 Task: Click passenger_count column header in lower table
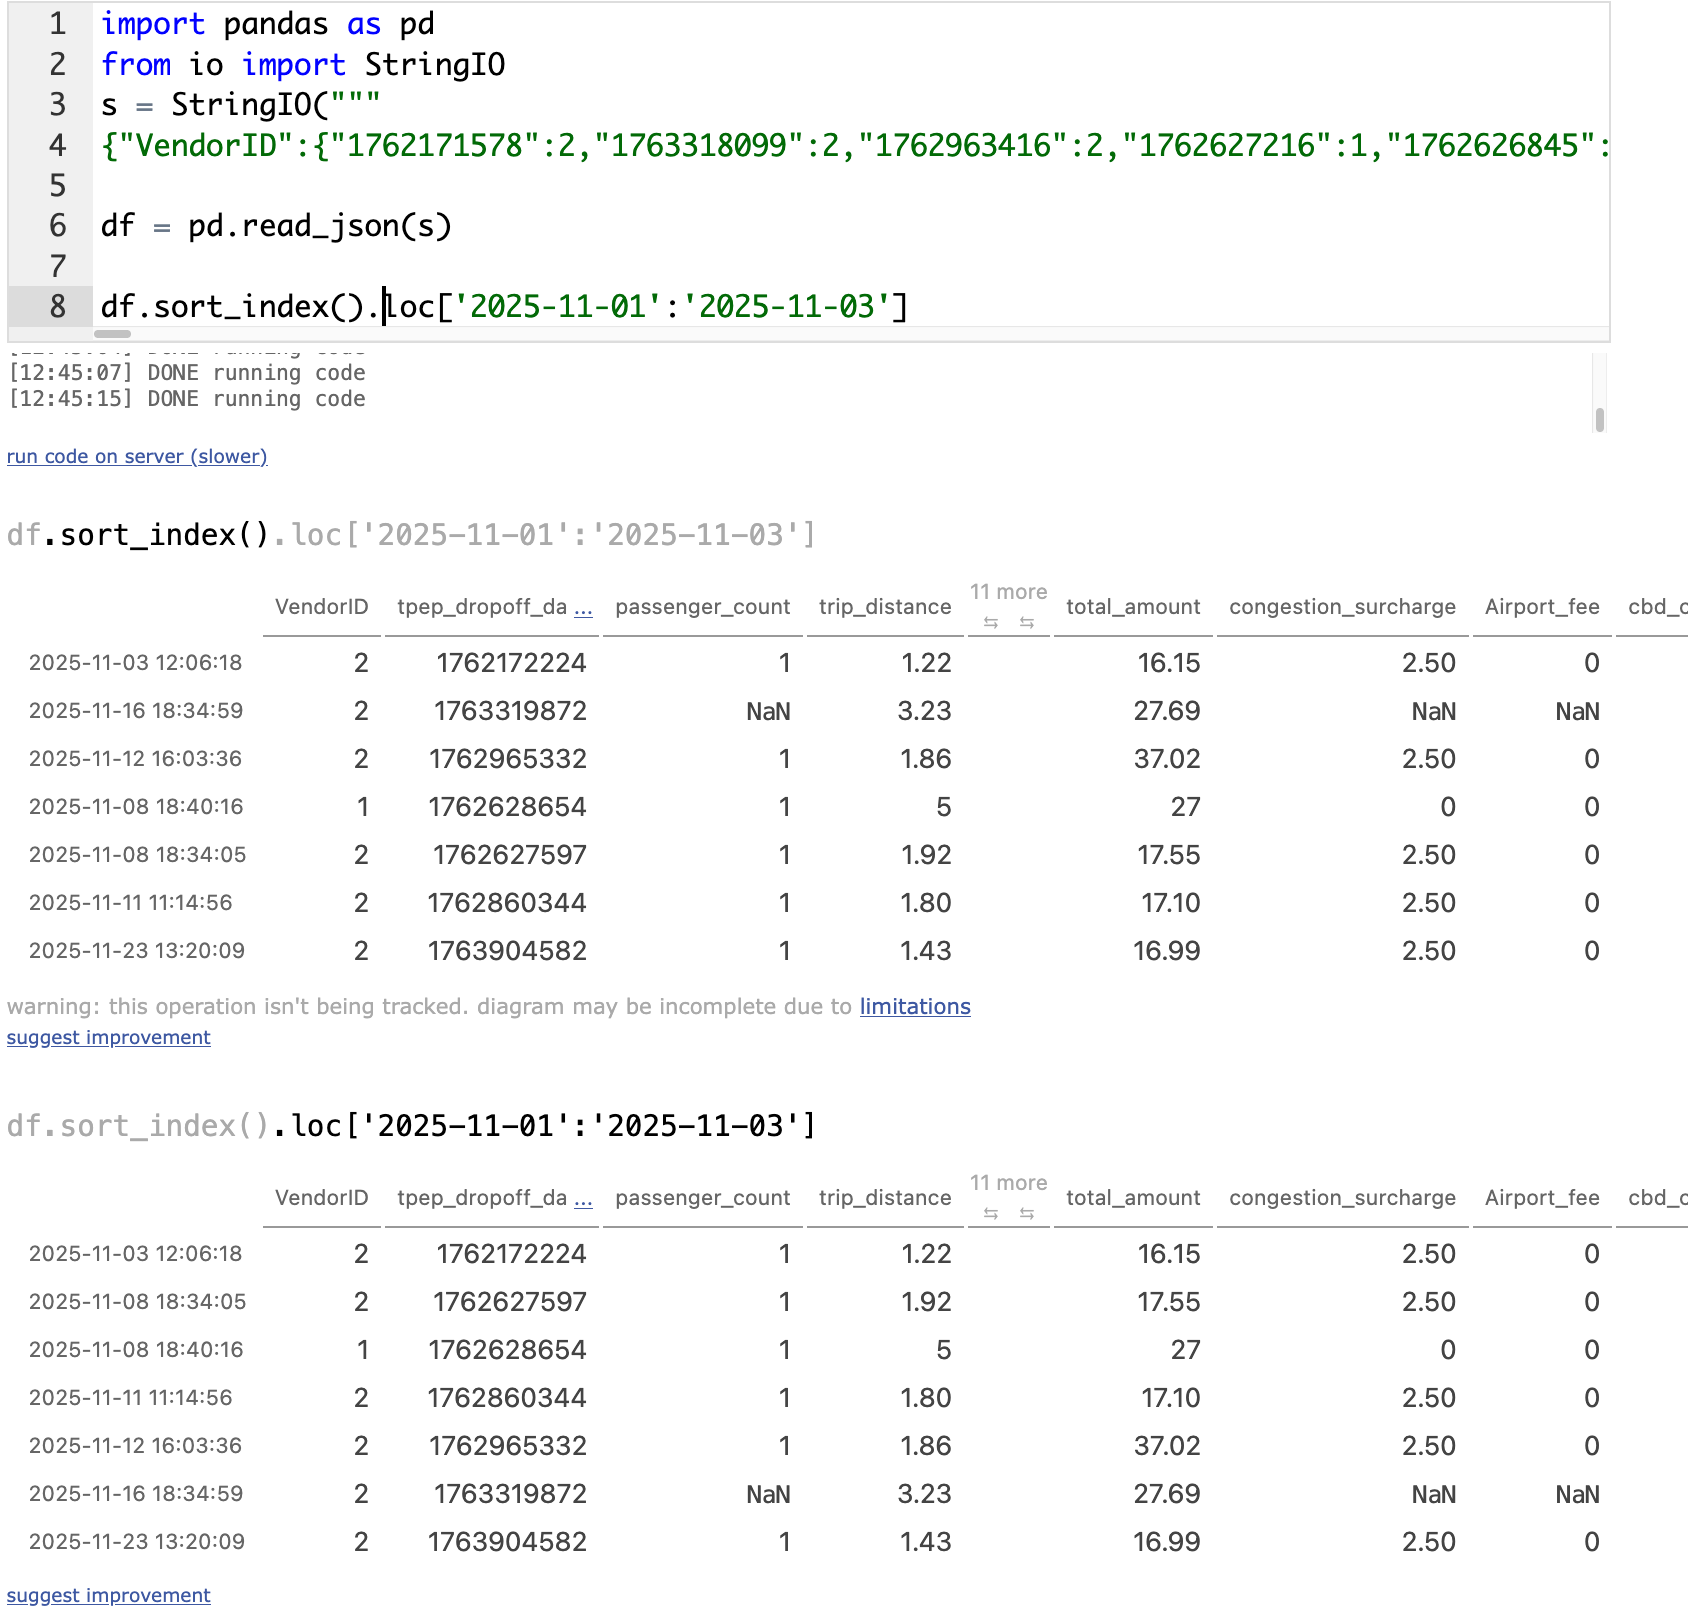(x=703, y=1198)
